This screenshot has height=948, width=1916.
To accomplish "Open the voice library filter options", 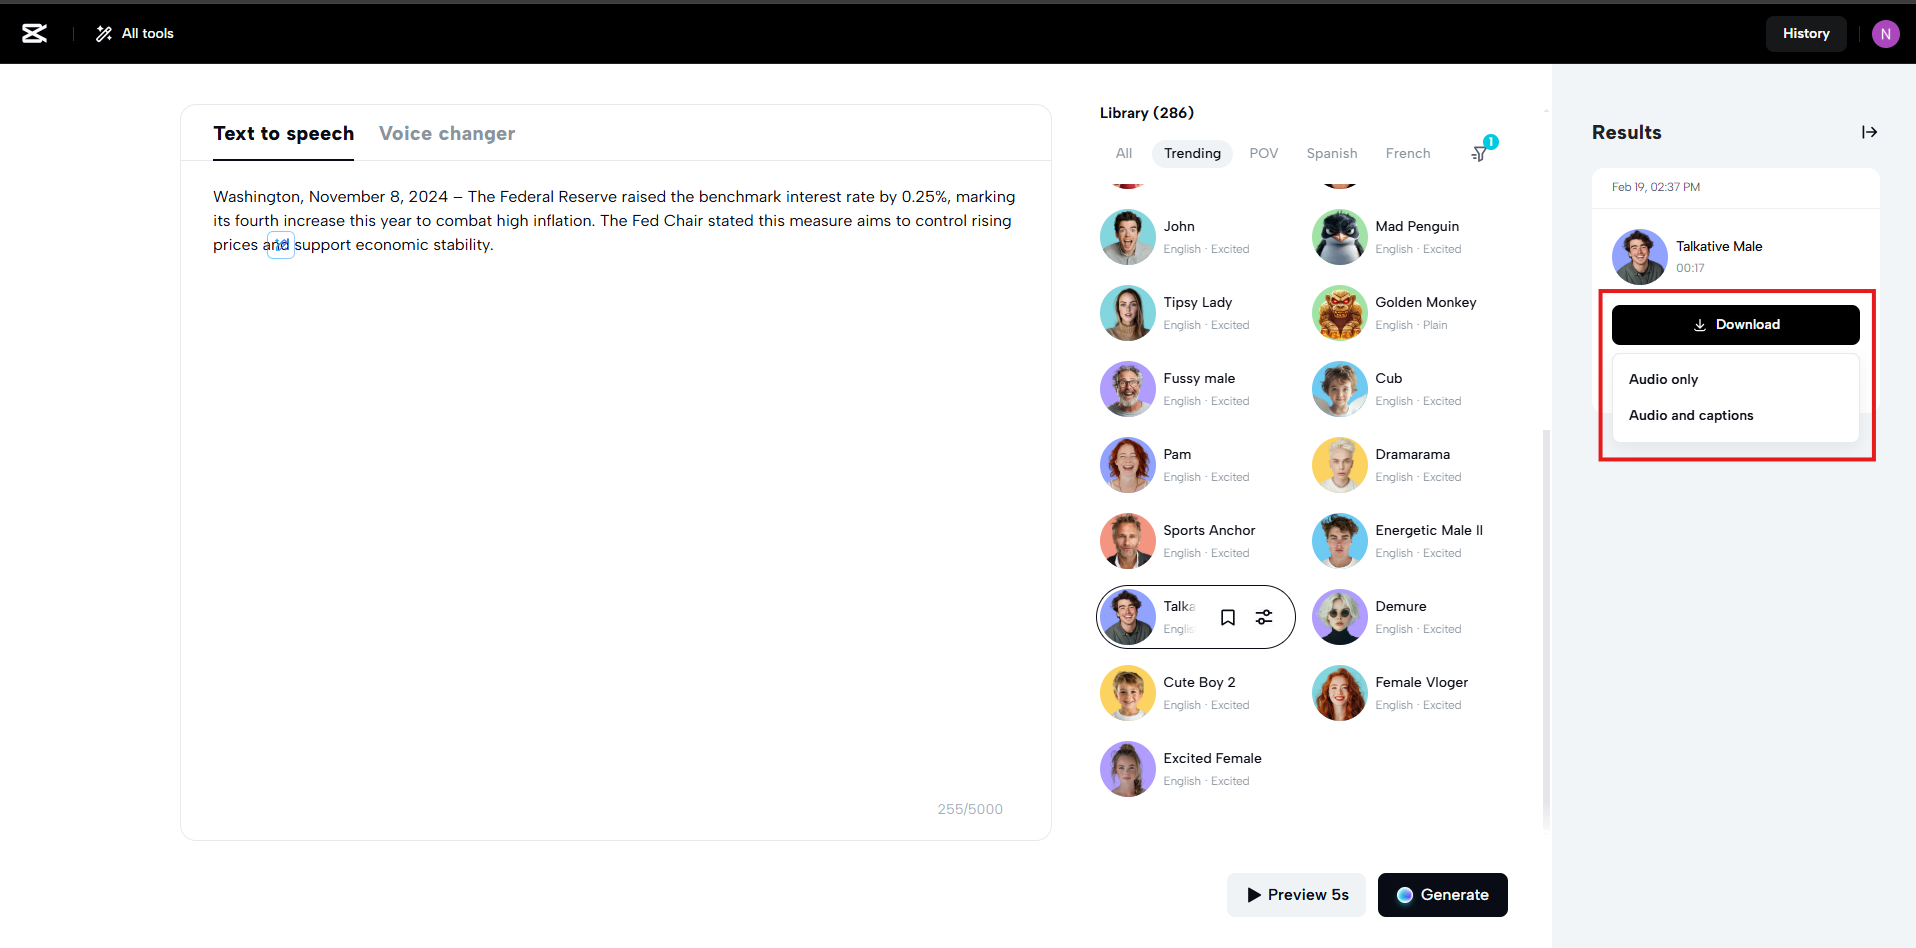I will click(1480, 153).
